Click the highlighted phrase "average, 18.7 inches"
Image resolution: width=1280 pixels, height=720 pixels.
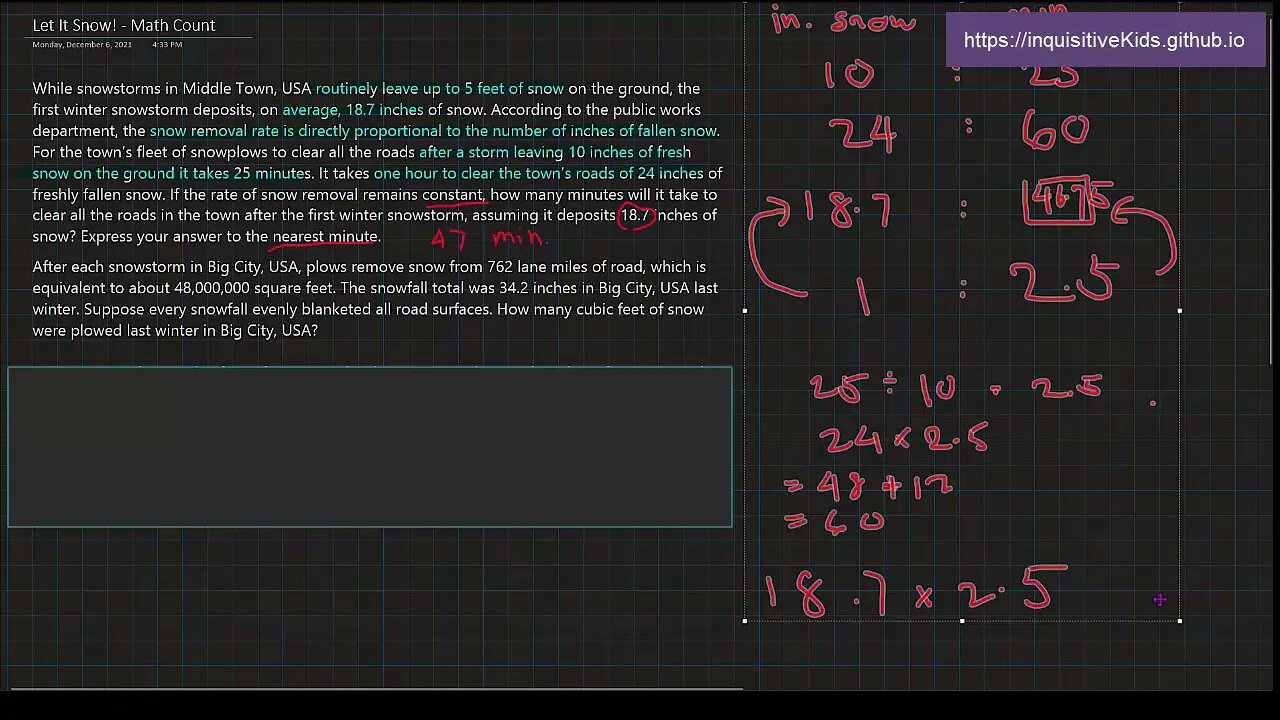(353, 110)
